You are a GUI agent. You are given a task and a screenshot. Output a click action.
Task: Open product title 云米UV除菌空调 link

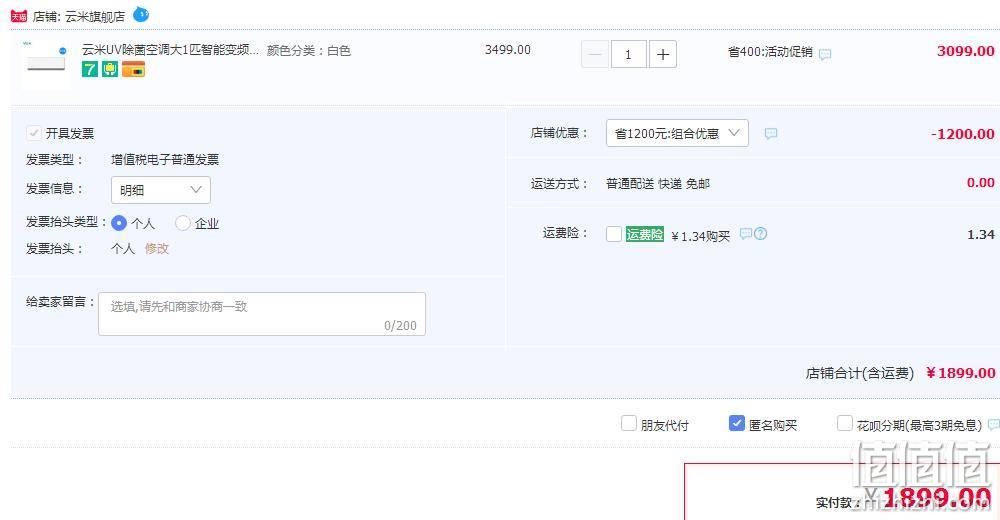tap(170, 50)
